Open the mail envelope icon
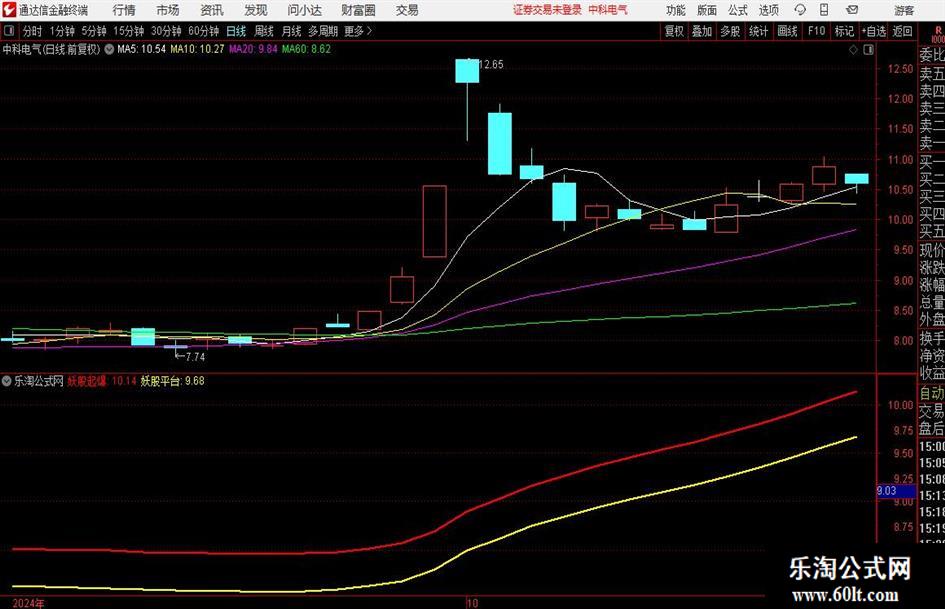Image resolution: width=945 pixels, height=609 pixels. click(852, 10)
